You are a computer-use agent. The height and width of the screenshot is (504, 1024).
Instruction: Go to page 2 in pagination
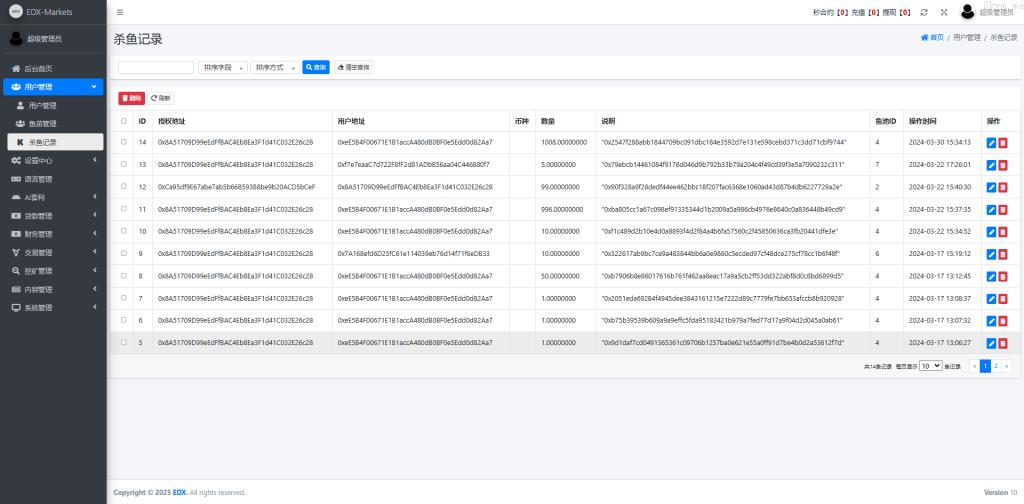[x=996, y=367]
